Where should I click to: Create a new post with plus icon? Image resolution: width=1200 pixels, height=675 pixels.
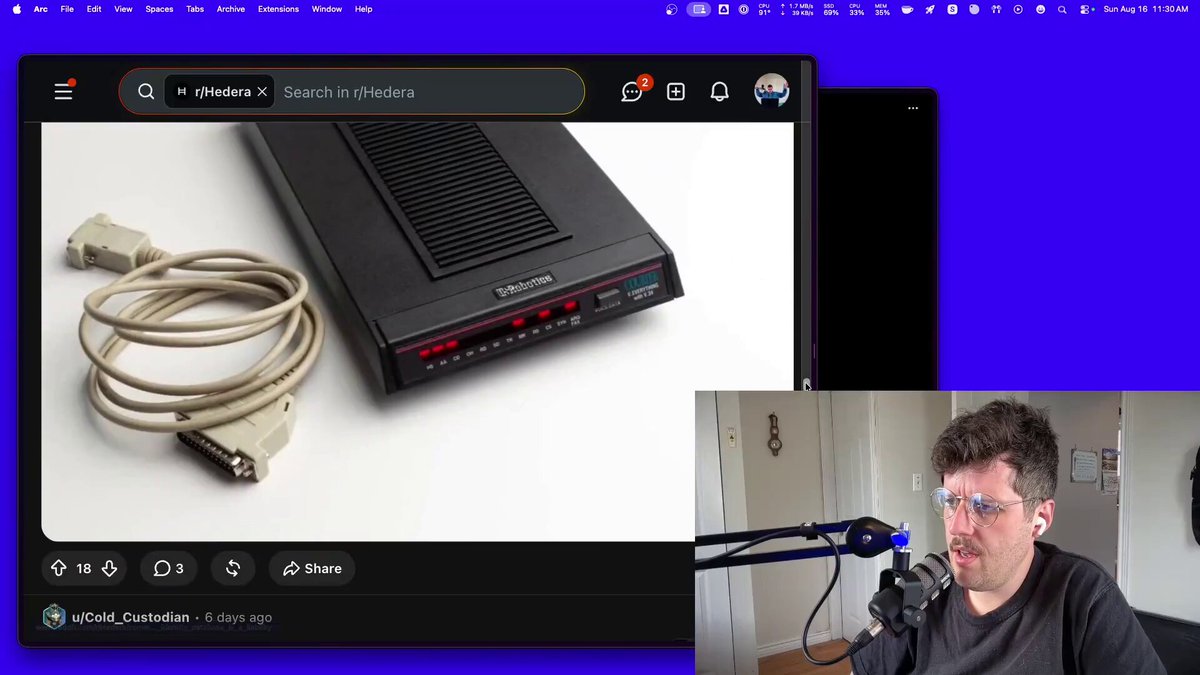[676, 92]
